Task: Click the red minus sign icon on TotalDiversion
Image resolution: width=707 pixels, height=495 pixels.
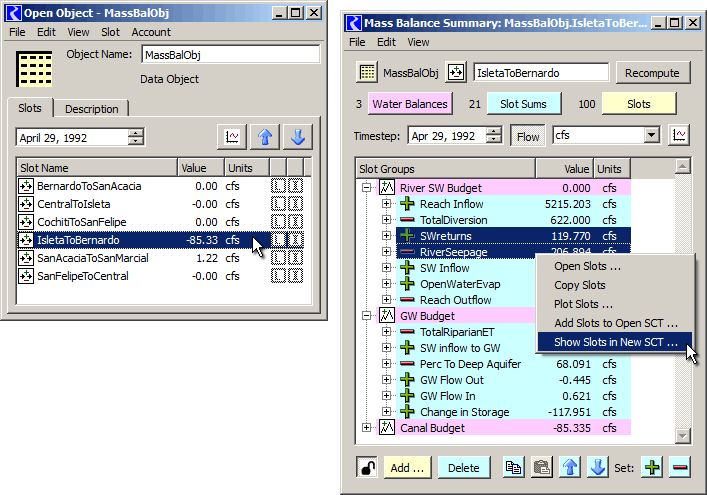Action: (x=407, y=220)
